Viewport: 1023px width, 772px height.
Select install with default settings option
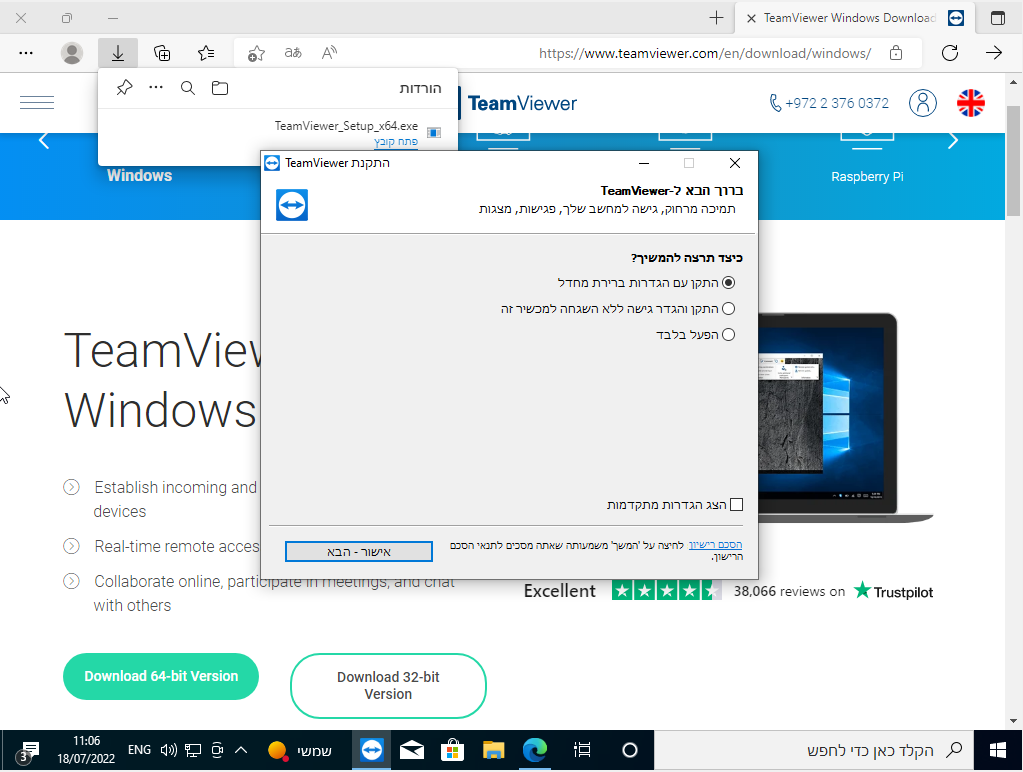728,283
